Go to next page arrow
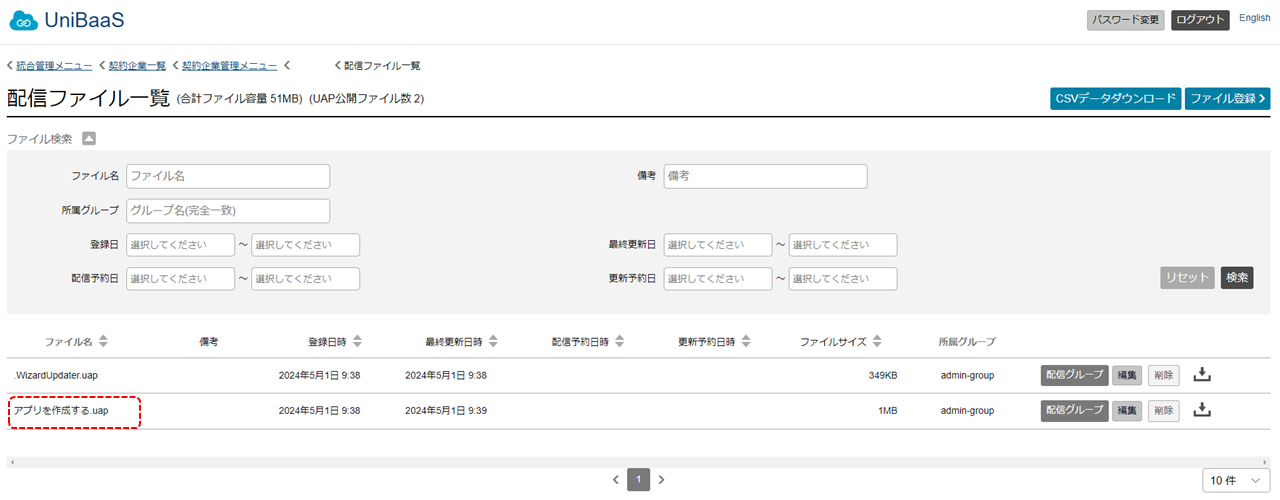This screenshot has width=1280, height=500. [x=661, y=480]
